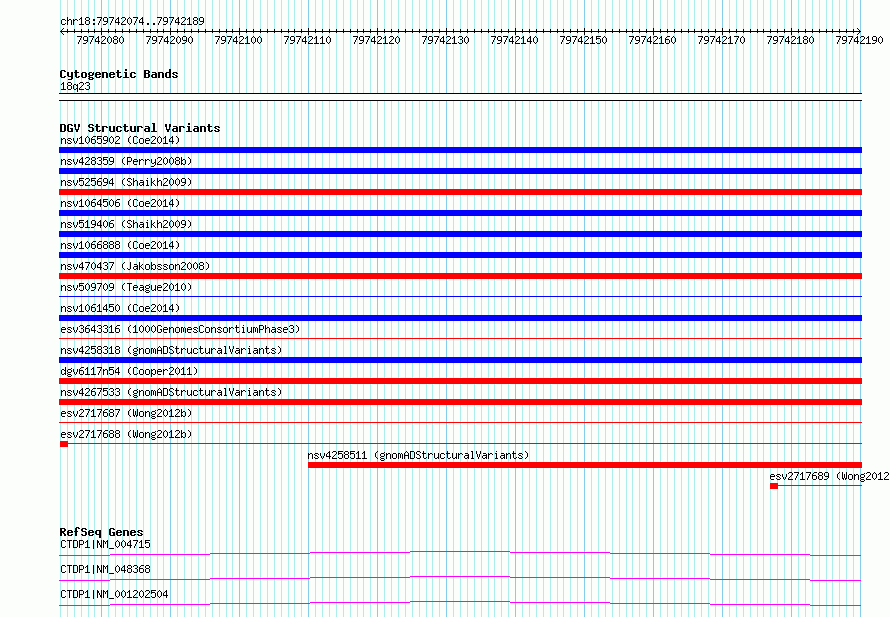
Task: Click the nsv1065902 (Coe2014) variant label
Action: pos(120,140)
